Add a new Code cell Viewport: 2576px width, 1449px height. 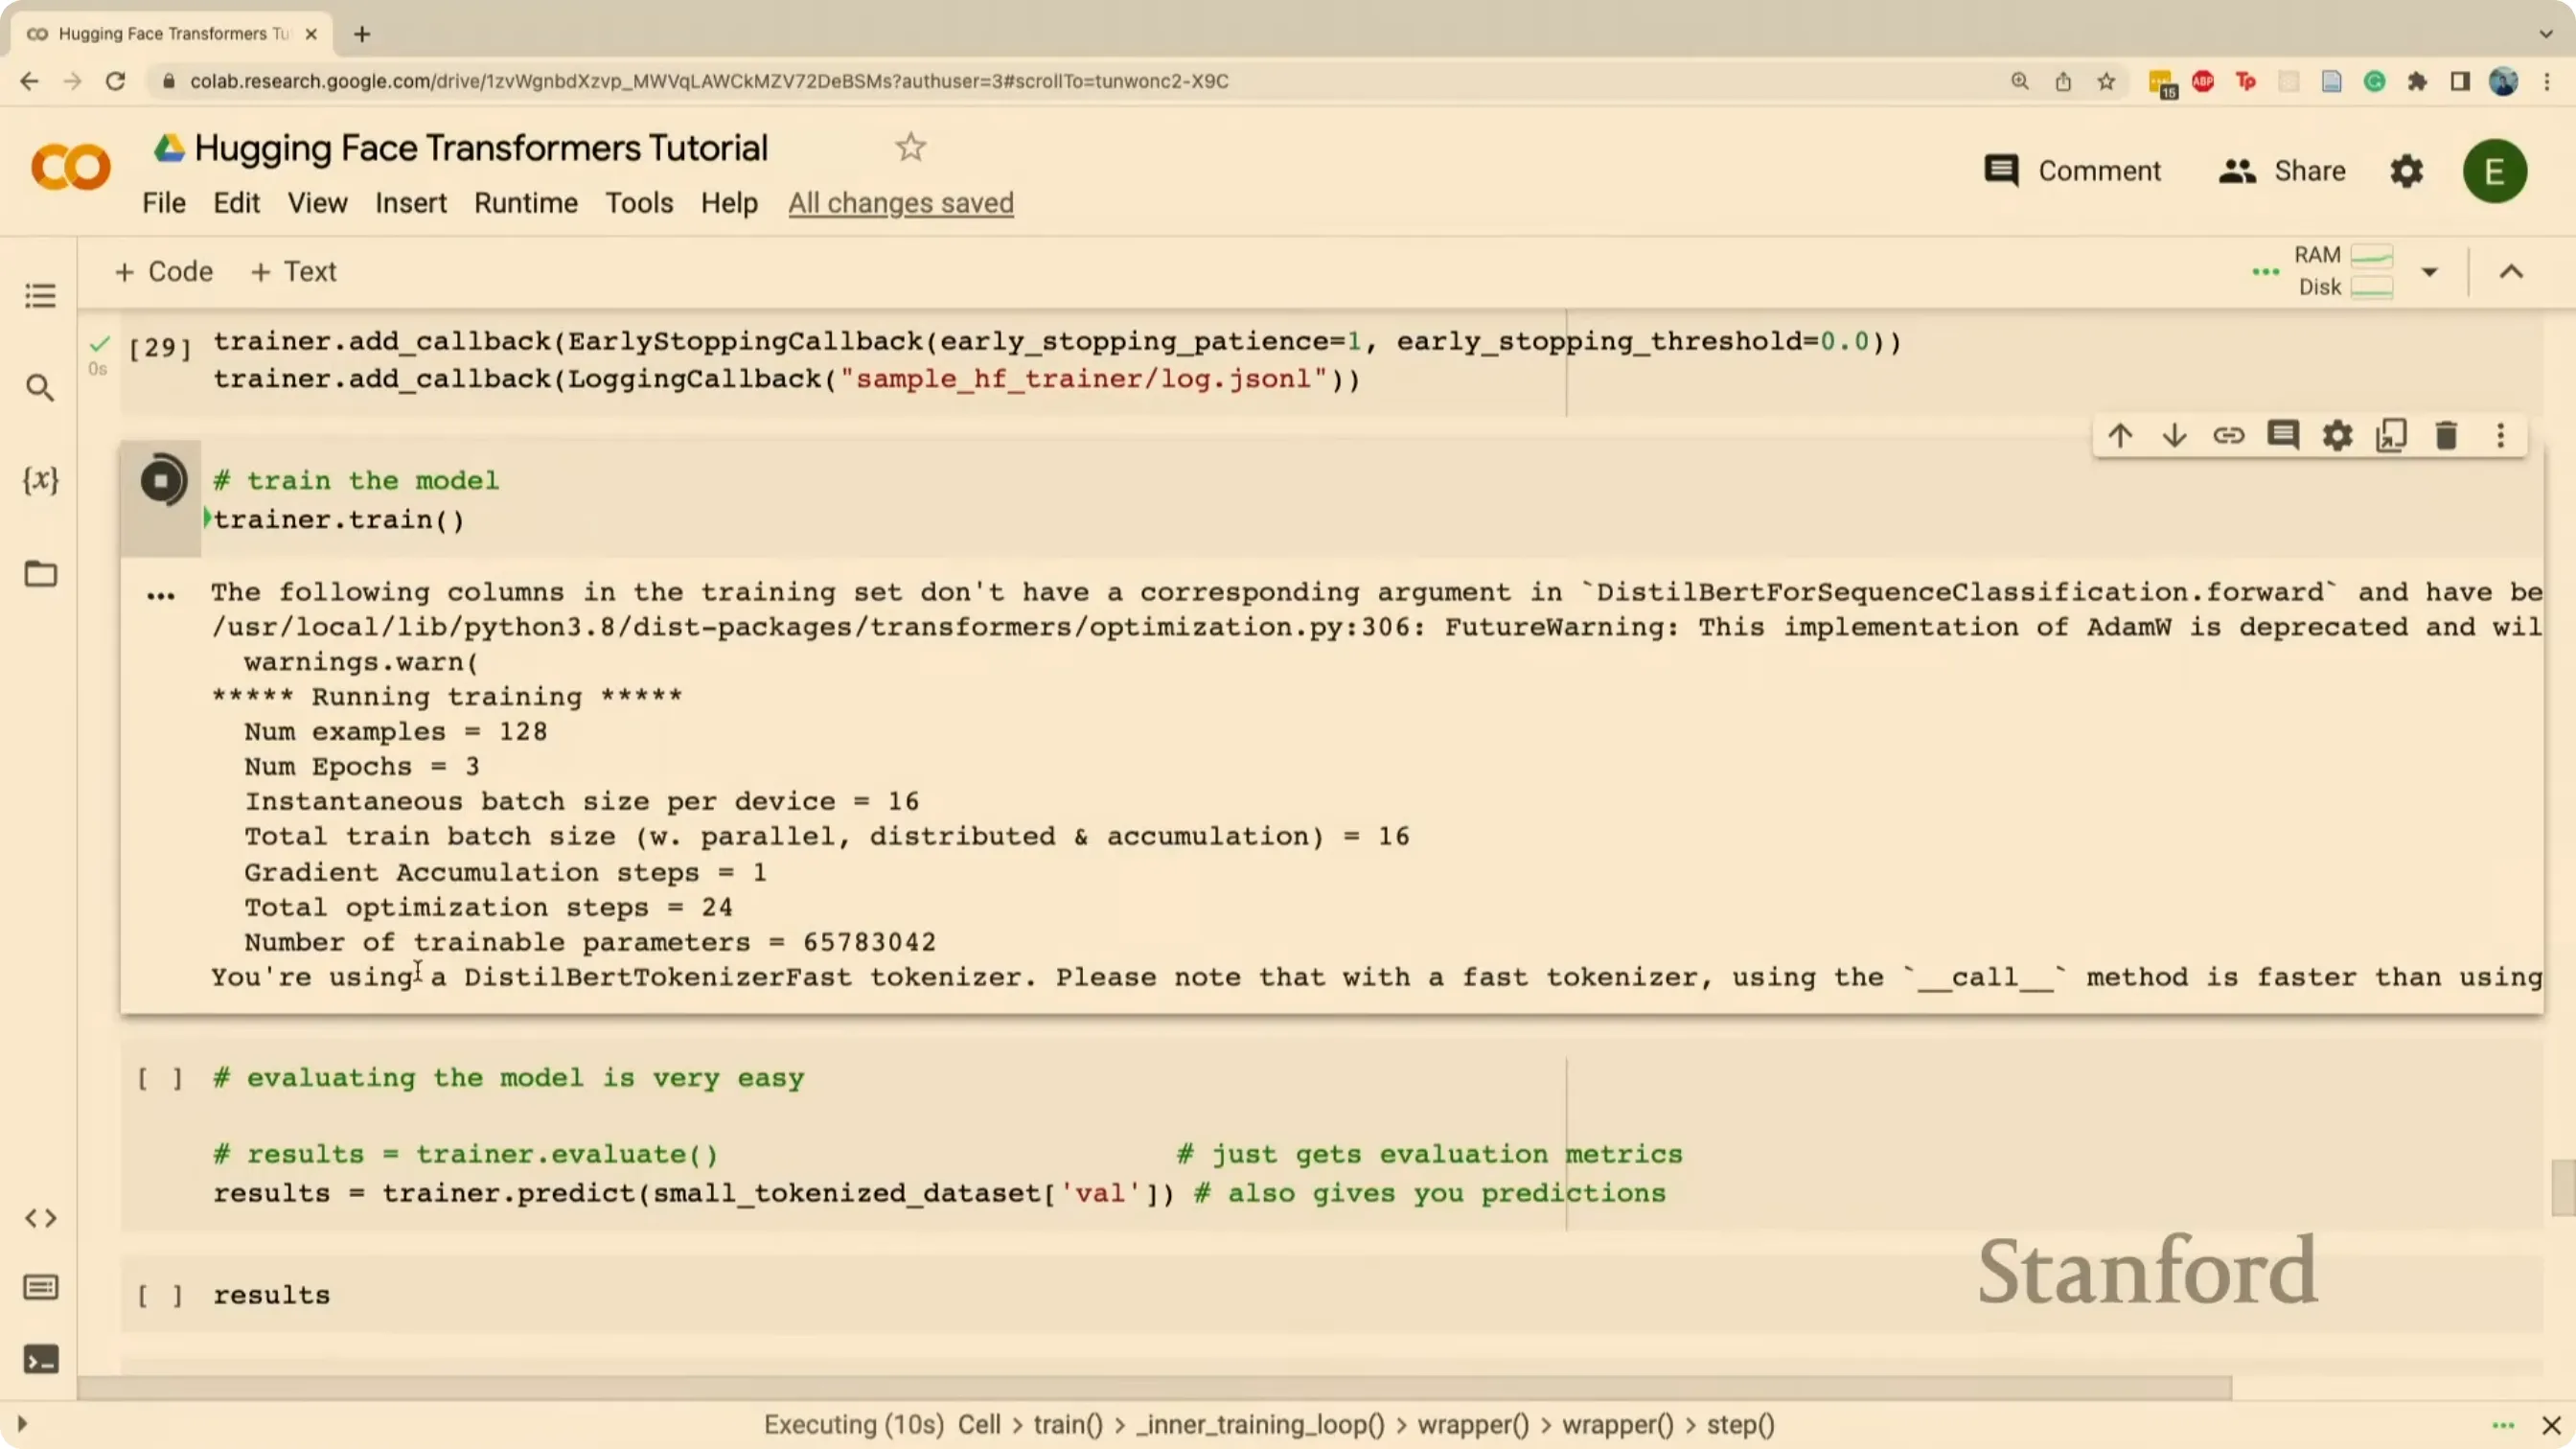click(x=164, y=272)
